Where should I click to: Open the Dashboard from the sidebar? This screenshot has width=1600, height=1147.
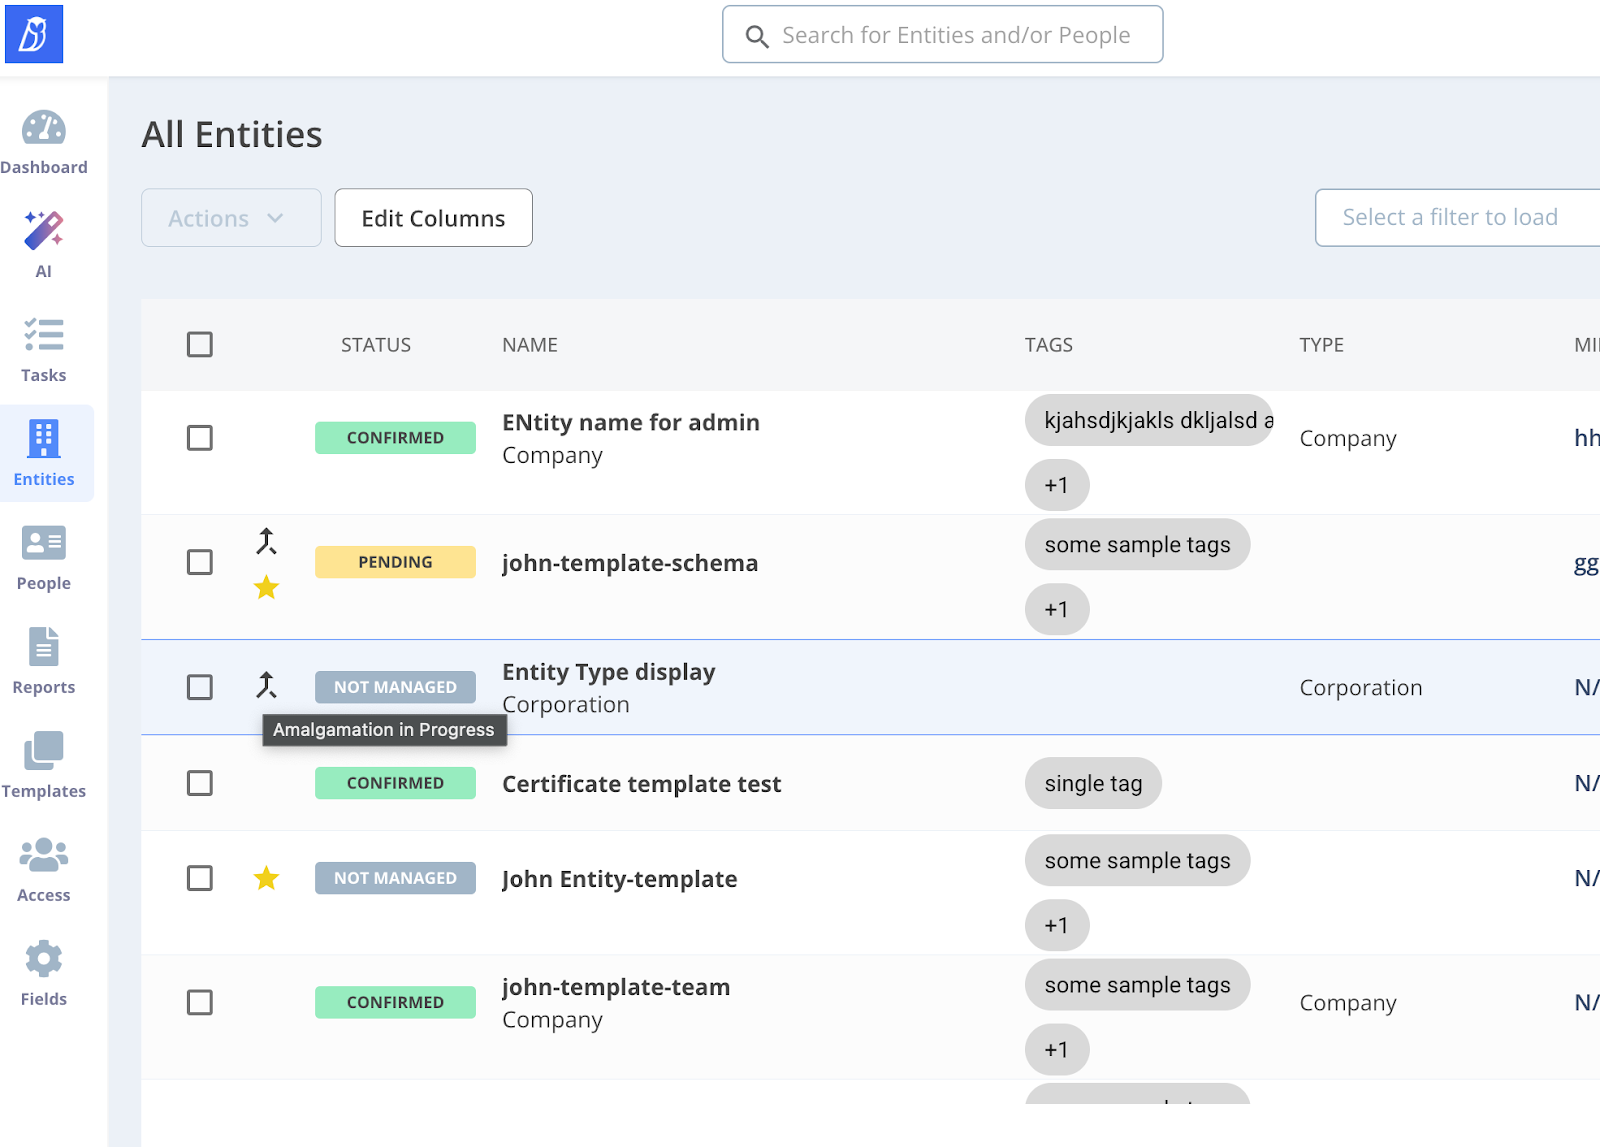tap(44, 142)
